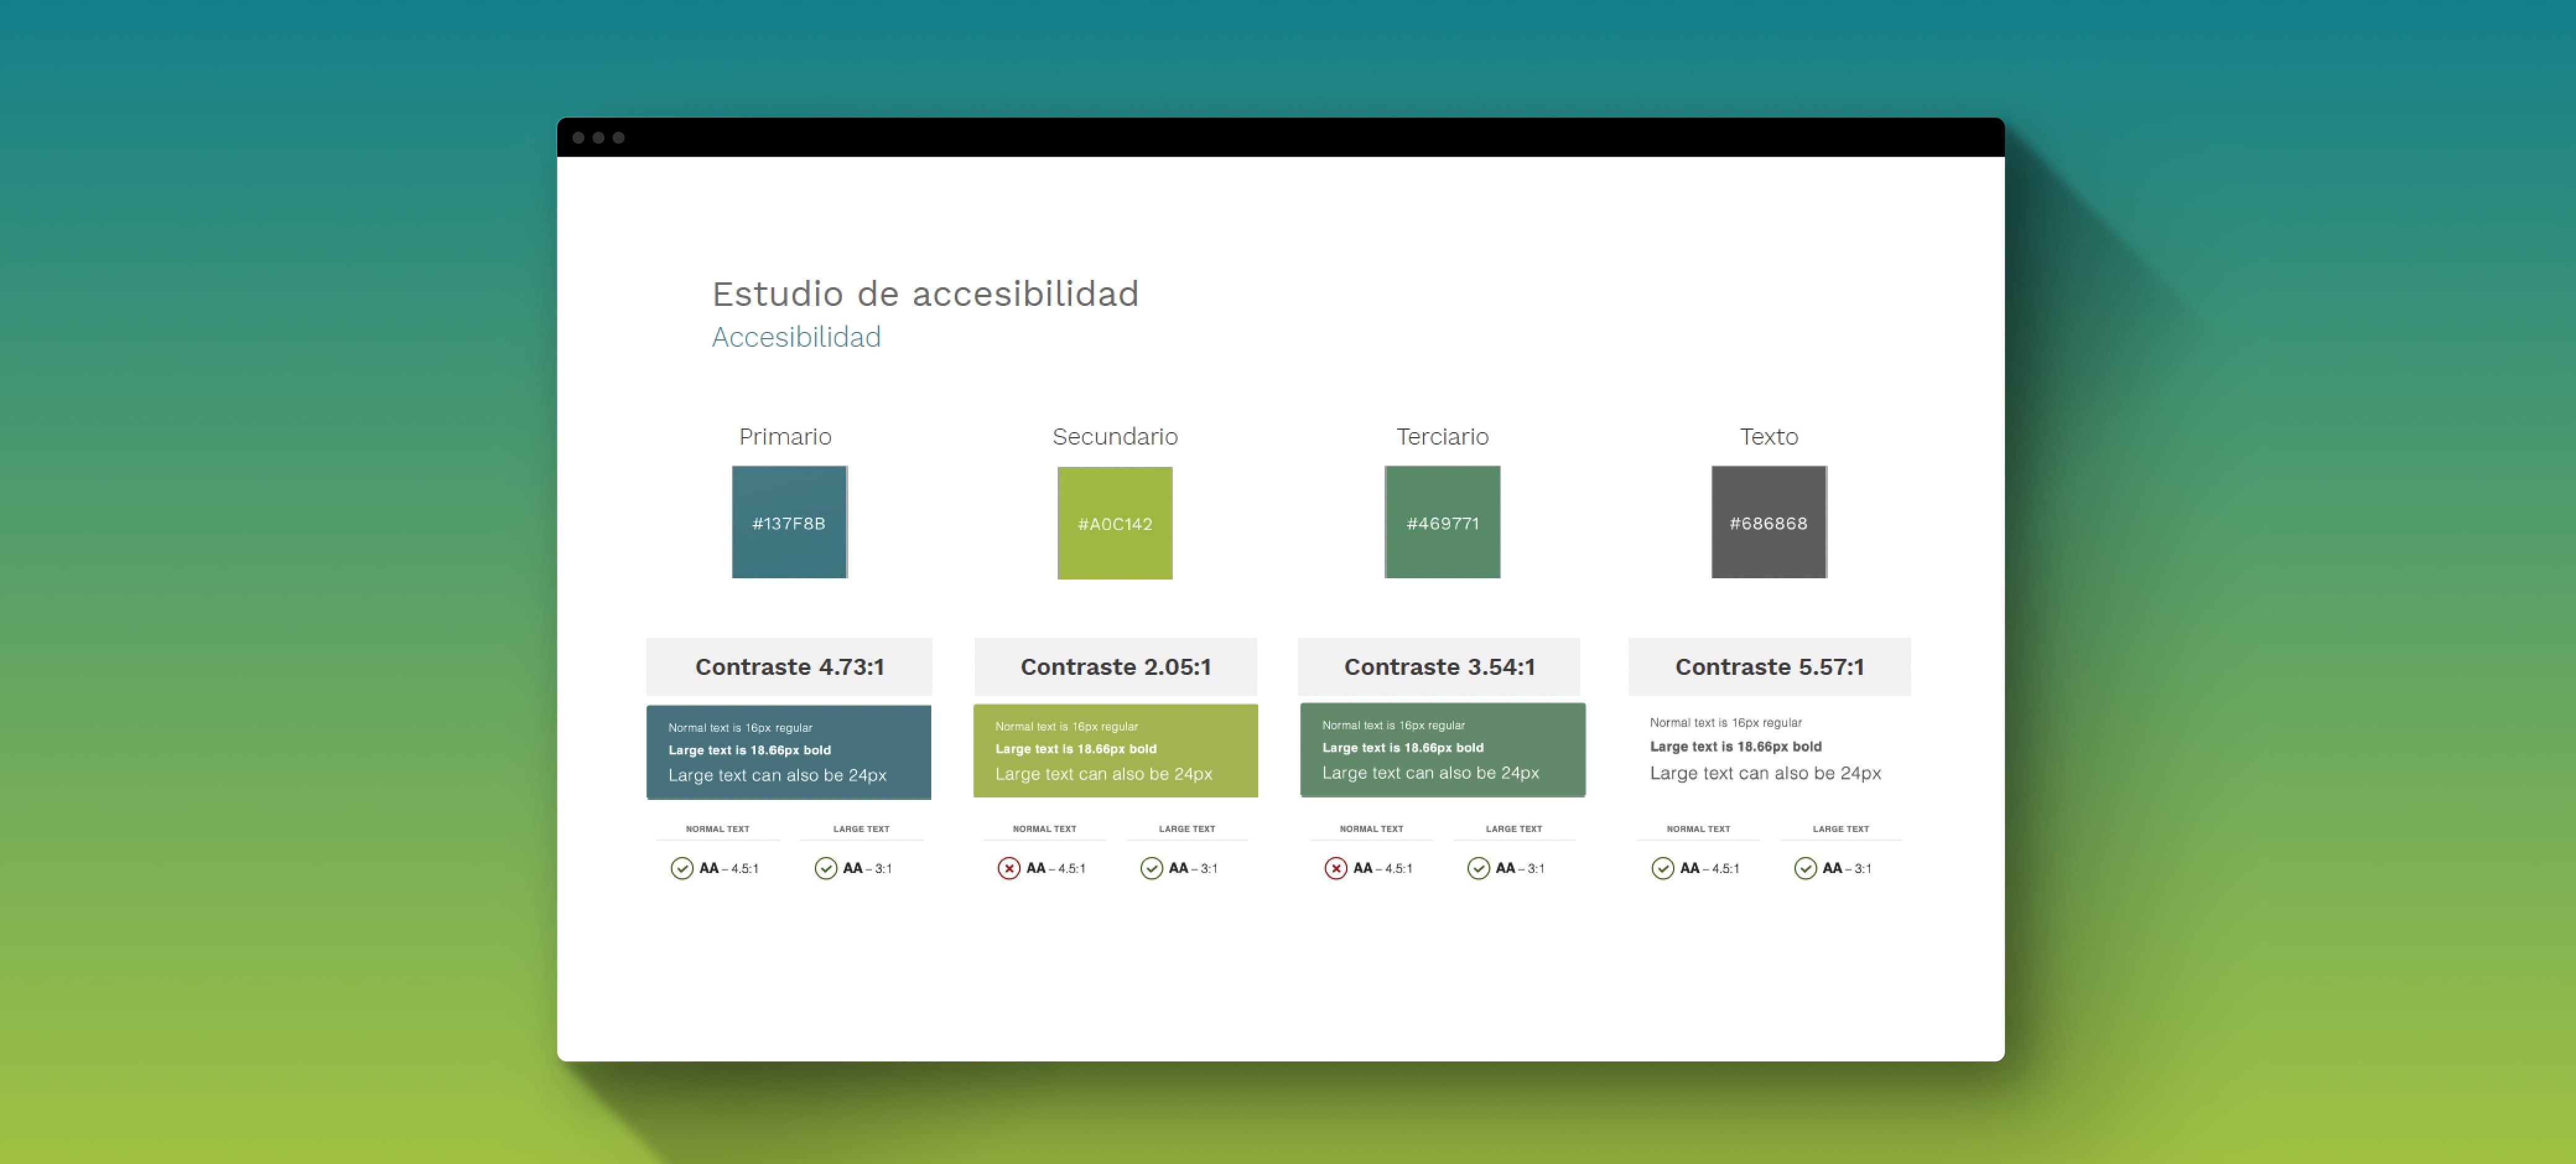Click the Contraste 5.57:1 header
2576x1164 pixels.
(1769, 667)
